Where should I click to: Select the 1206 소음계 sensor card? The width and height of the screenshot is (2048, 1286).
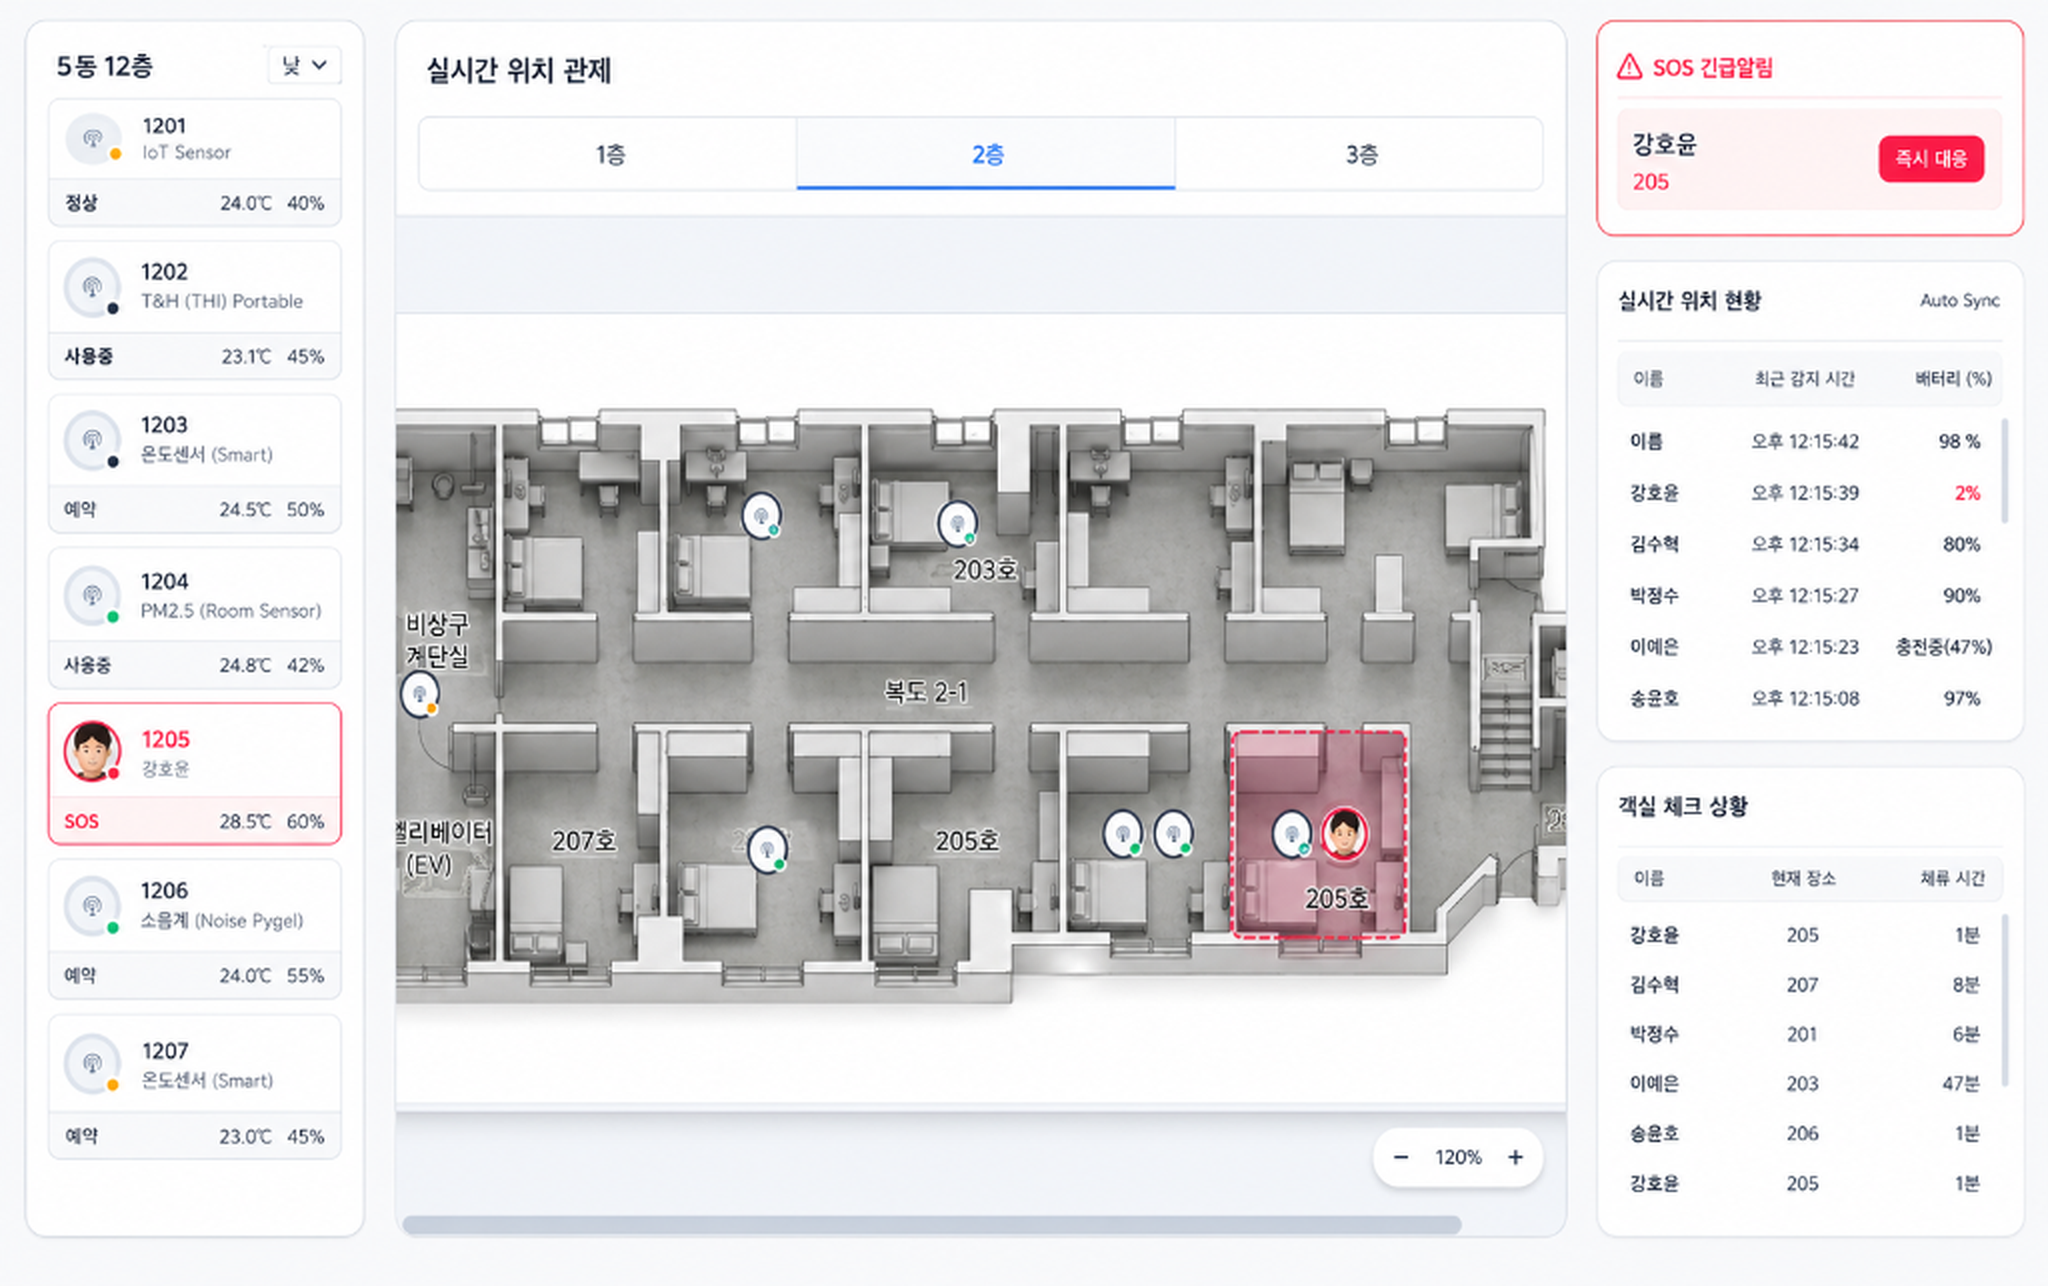195,929
